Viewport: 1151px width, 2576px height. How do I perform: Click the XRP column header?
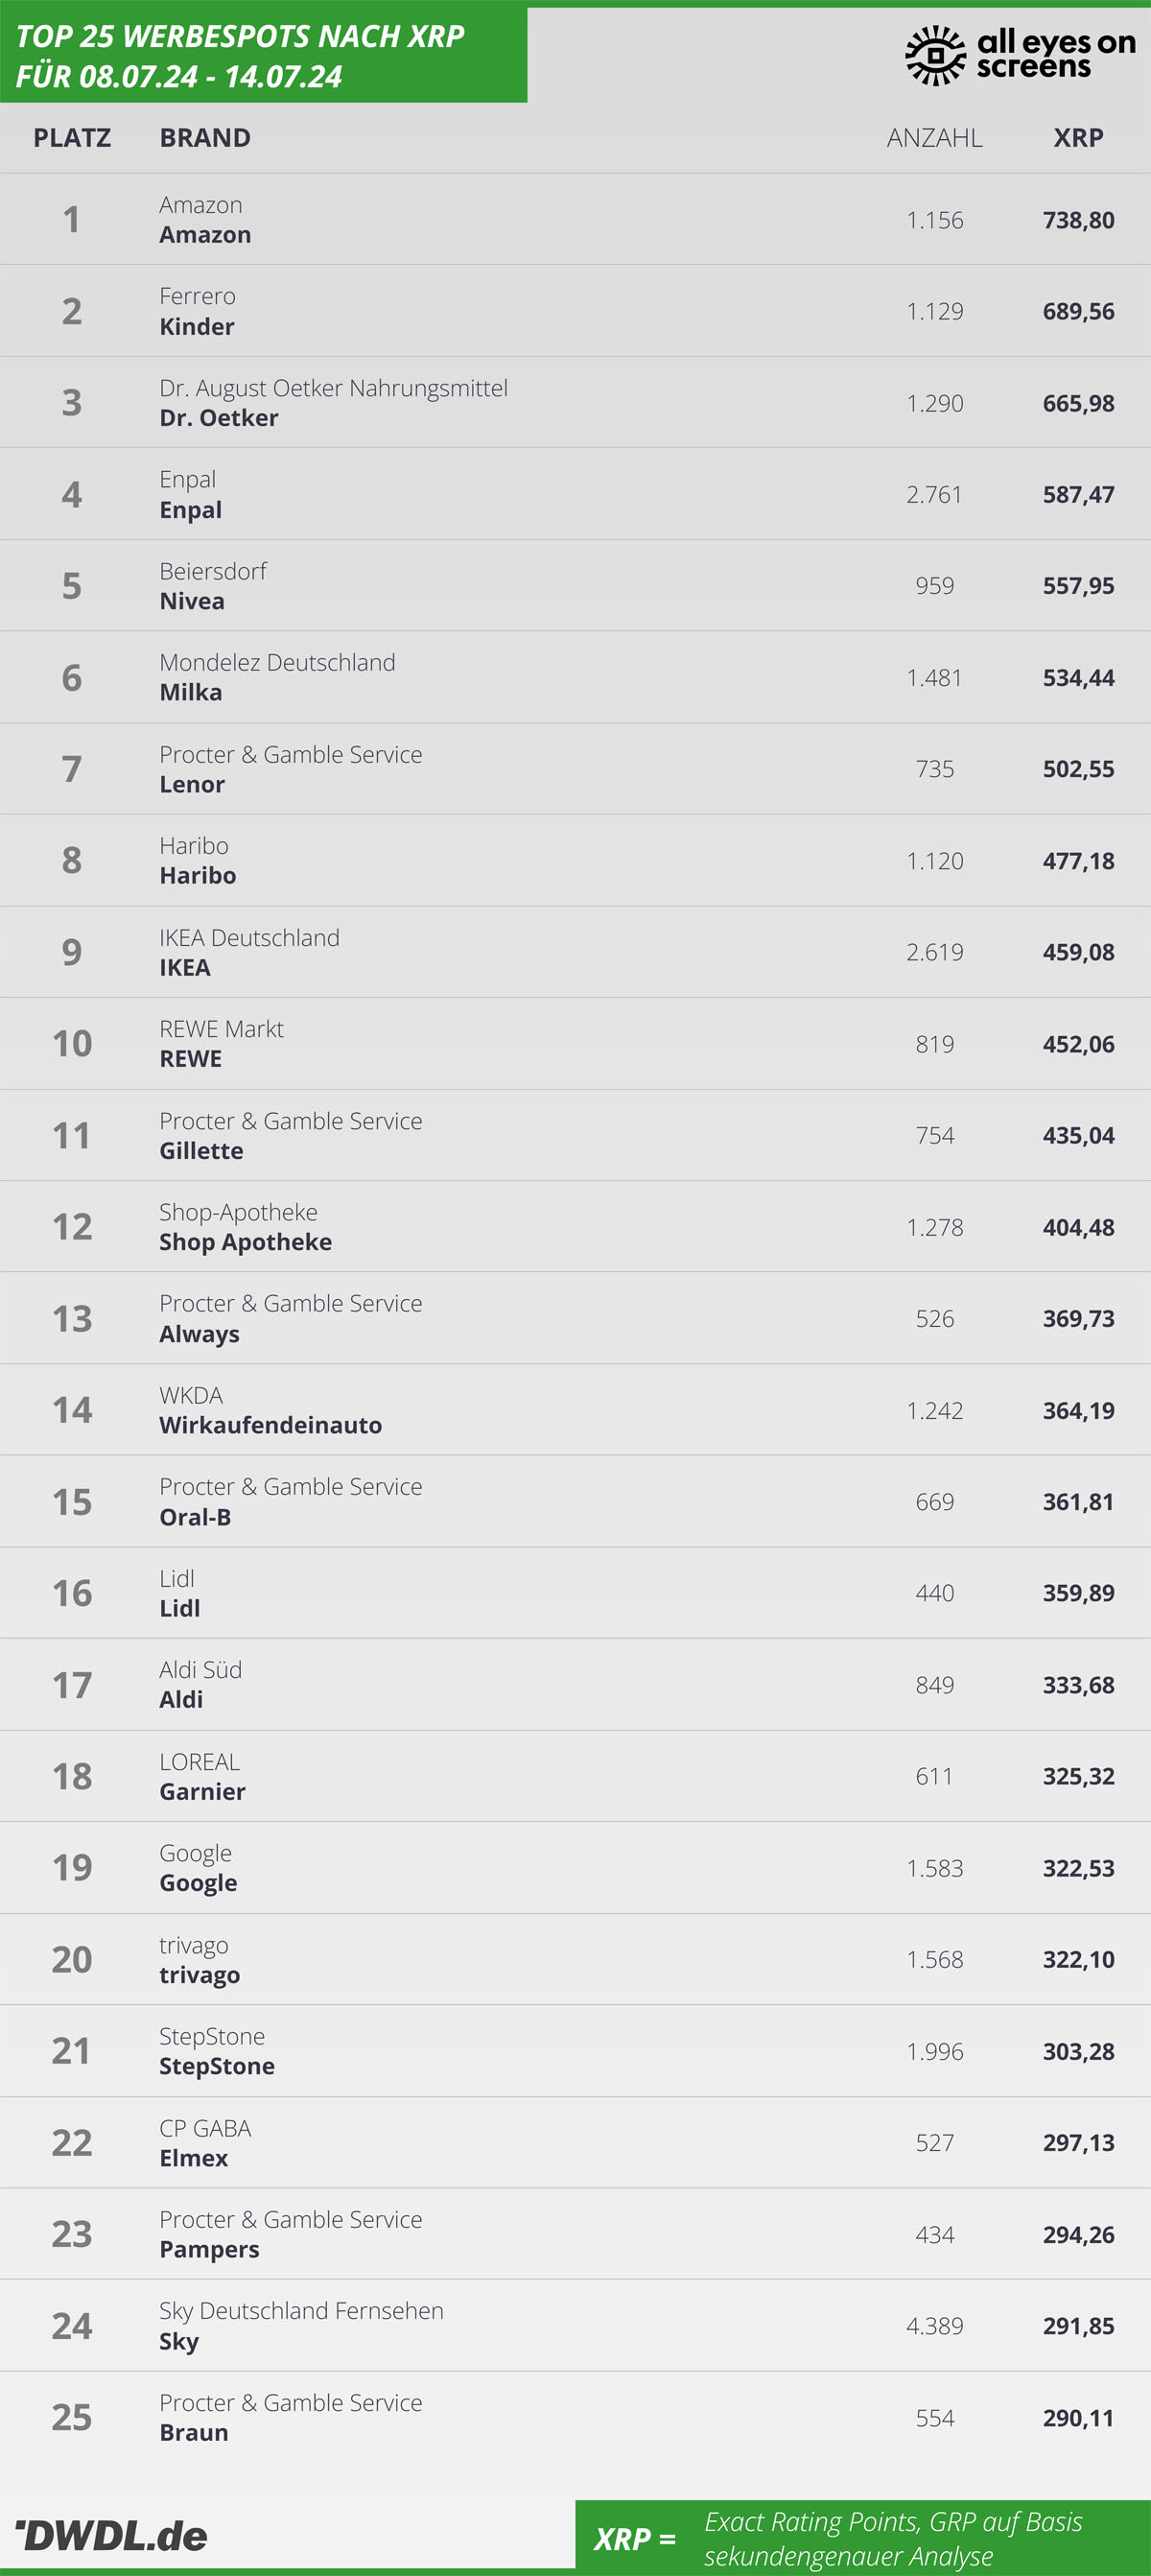(1078, 138)
